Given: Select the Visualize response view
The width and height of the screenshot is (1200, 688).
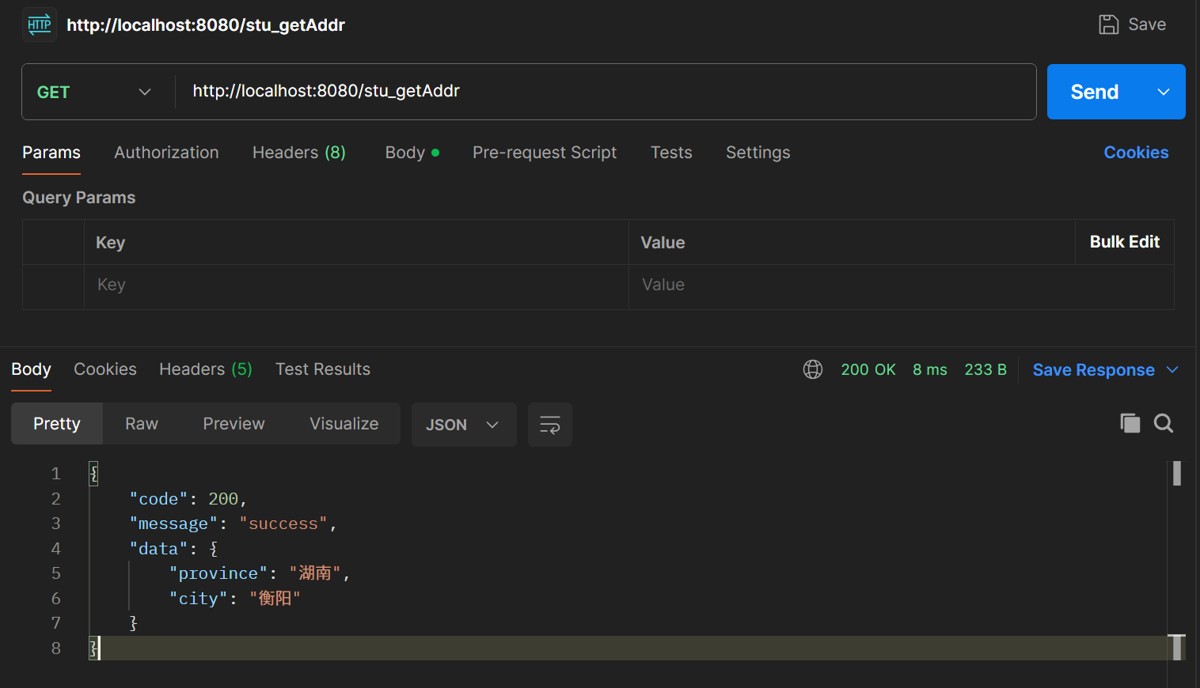Looking at the screenshot, I should pos(344,424).
